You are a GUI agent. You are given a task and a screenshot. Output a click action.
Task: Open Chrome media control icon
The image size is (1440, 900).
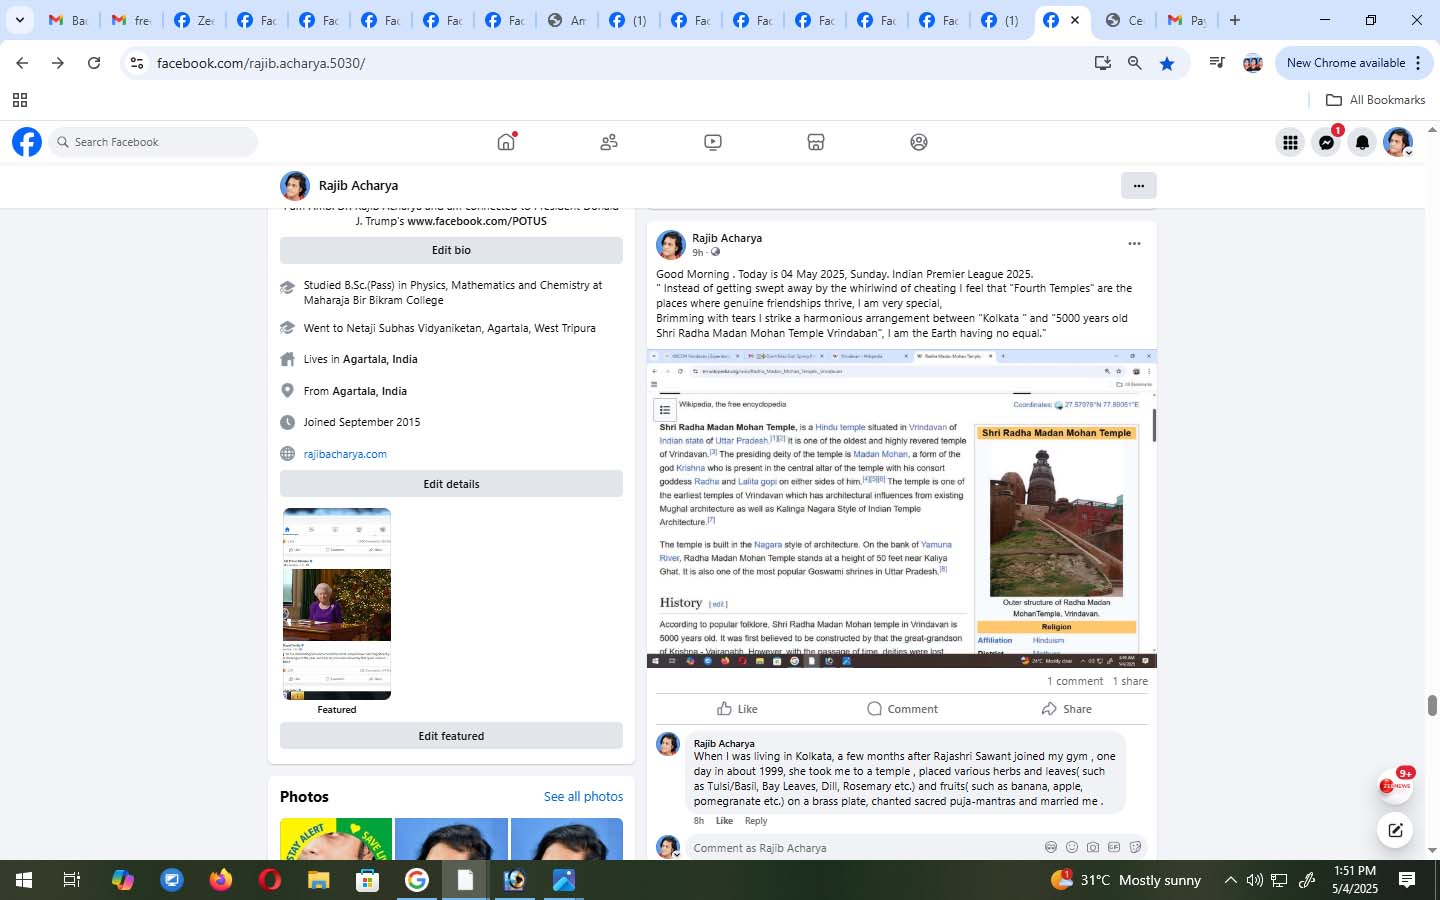(1217, 63)
